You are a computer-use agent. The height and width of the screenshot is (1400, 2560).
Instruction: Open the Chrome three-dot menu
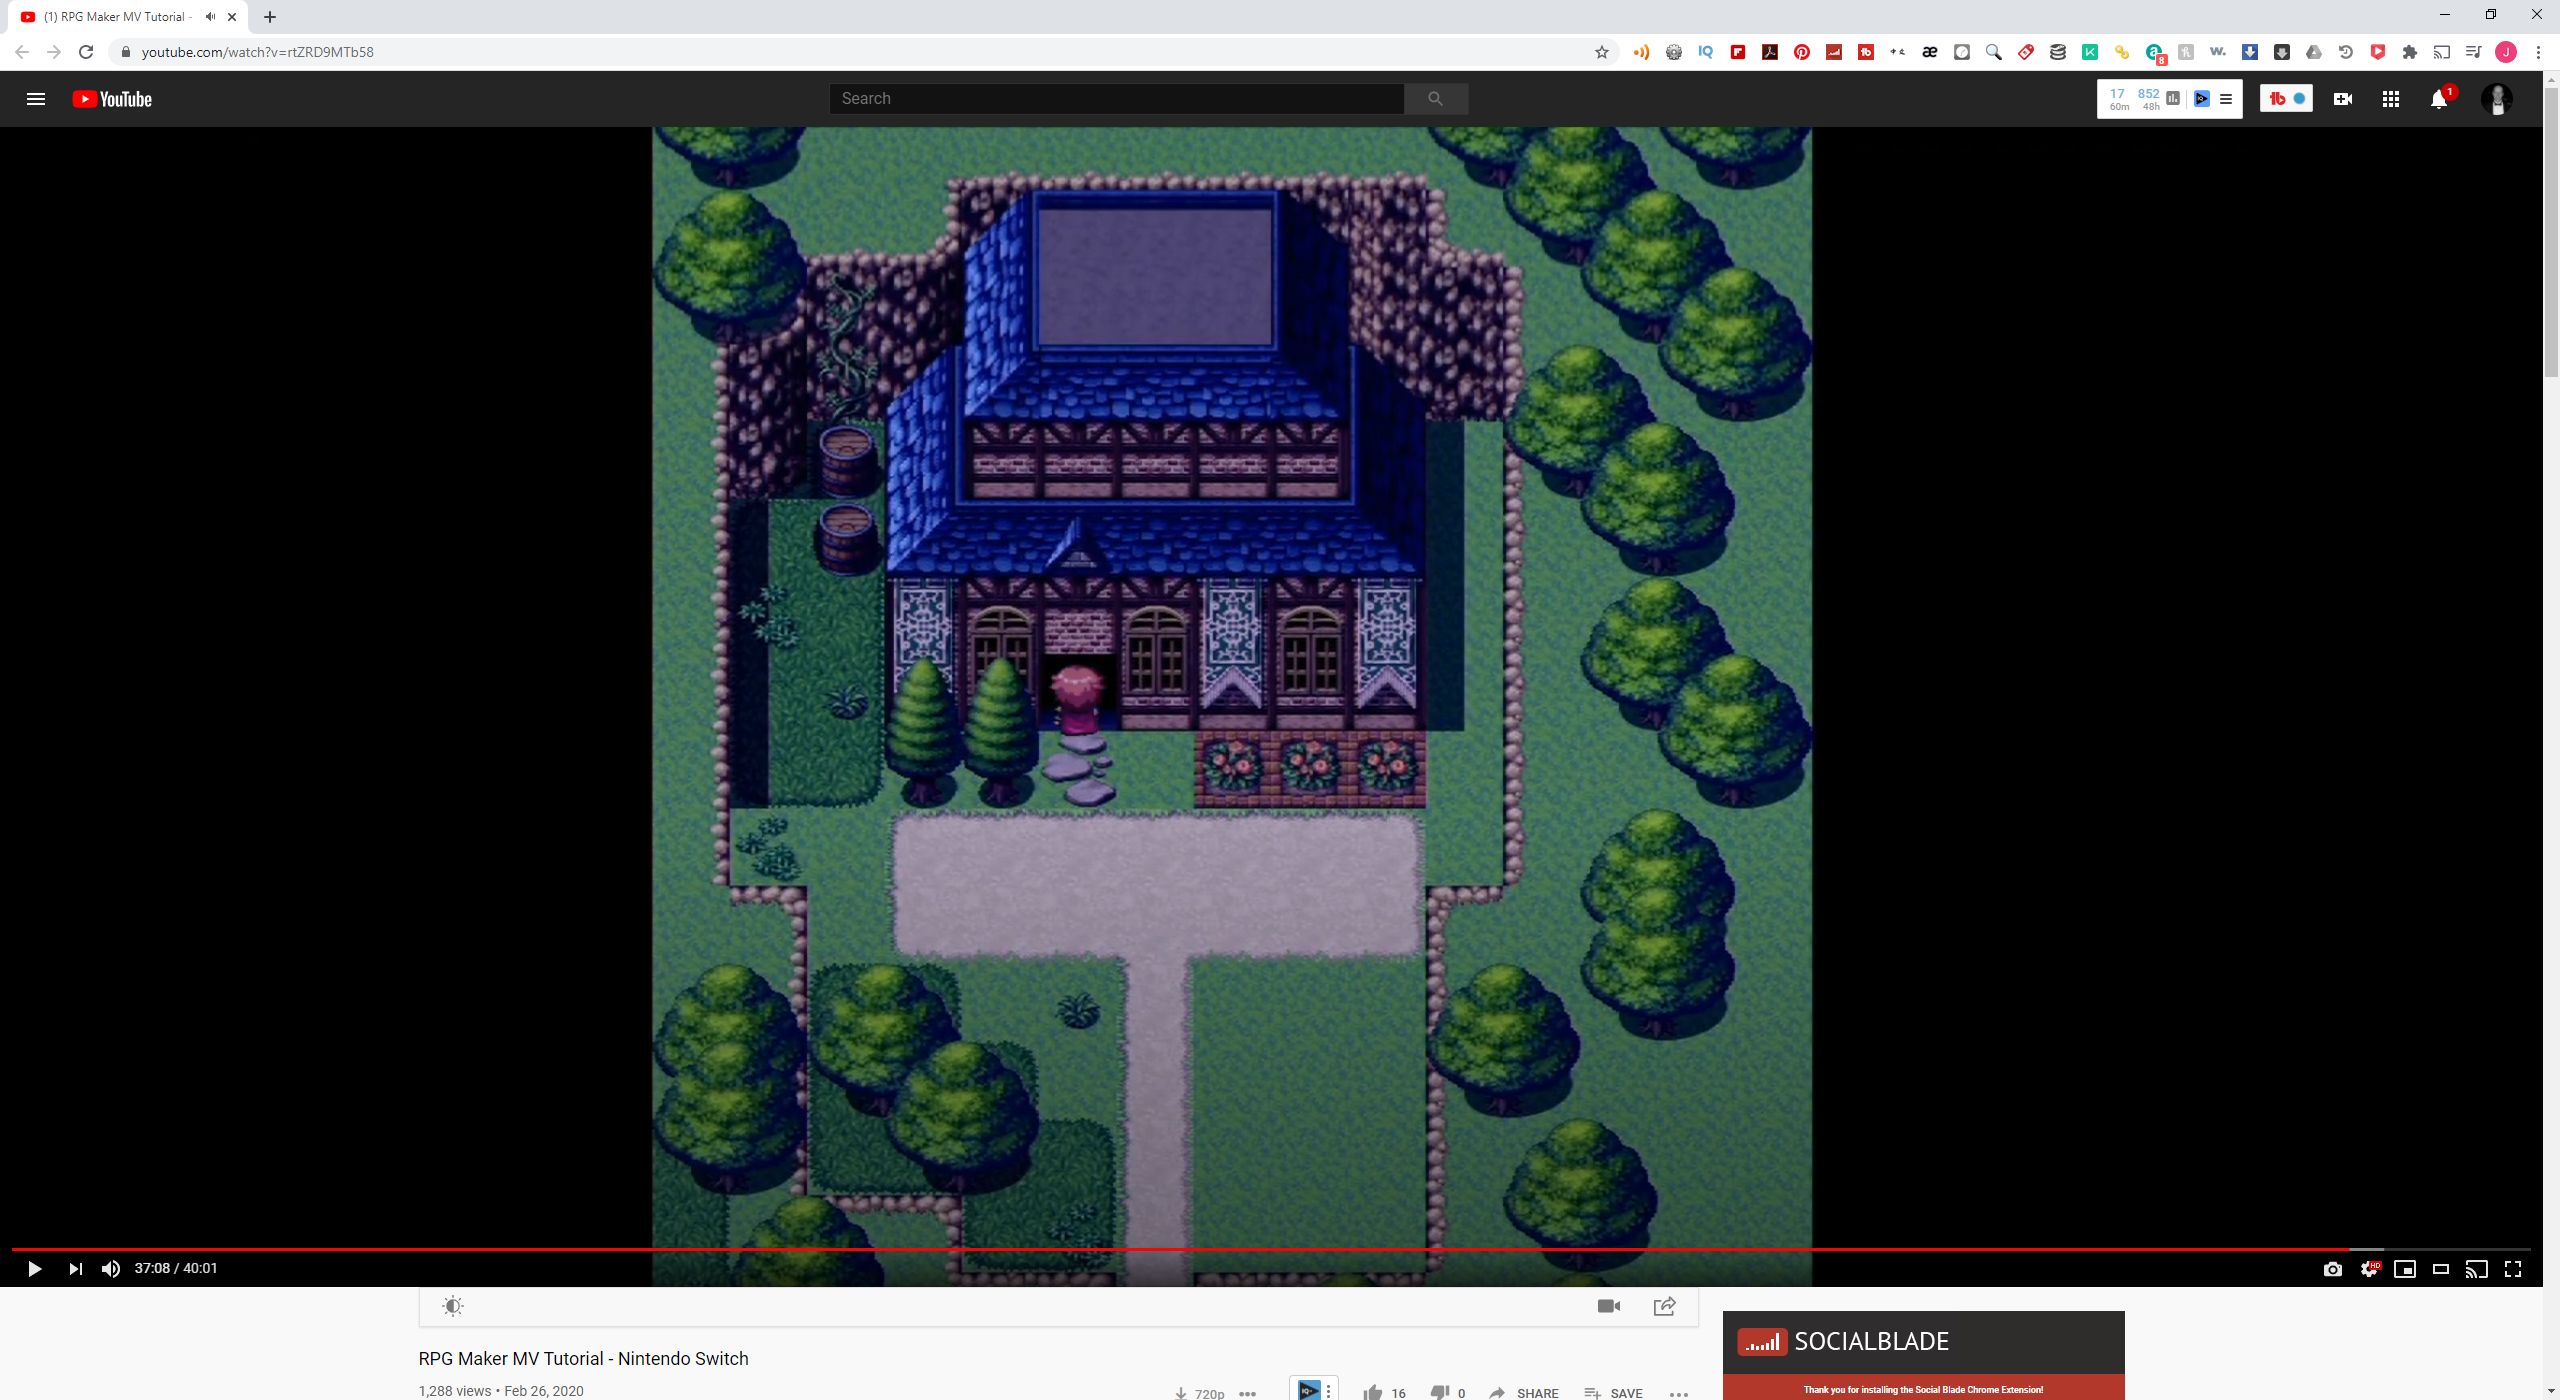2538,52
